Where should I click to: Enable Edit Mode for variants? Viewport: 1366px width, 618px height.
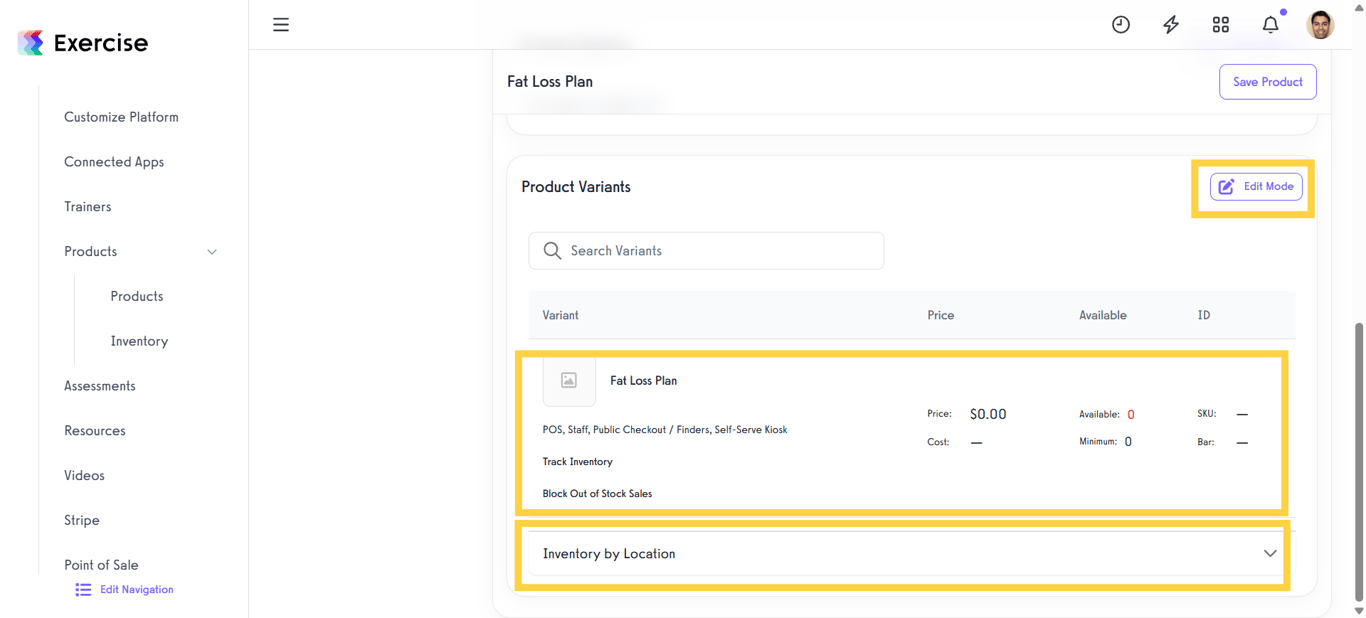click(x=1256, y=187)
